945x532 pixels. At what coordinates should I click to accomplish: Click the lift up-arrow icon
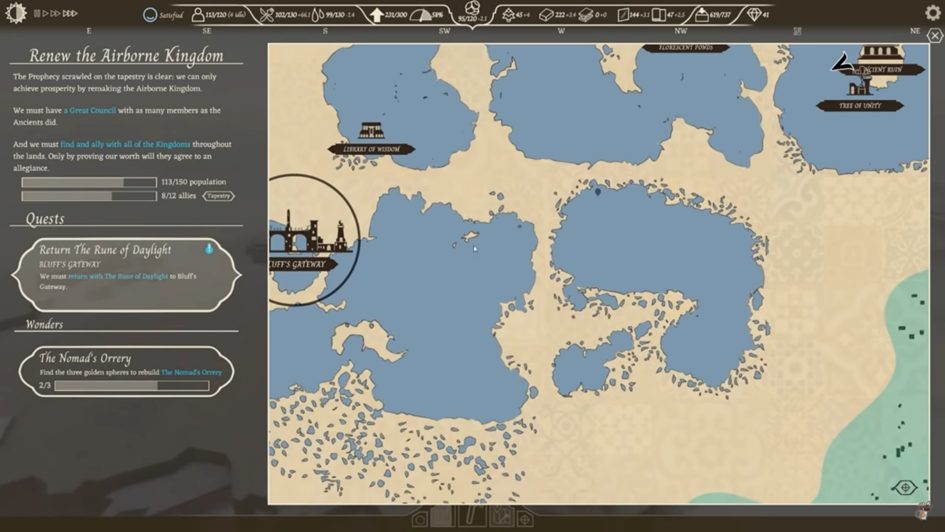coord(377,14)
